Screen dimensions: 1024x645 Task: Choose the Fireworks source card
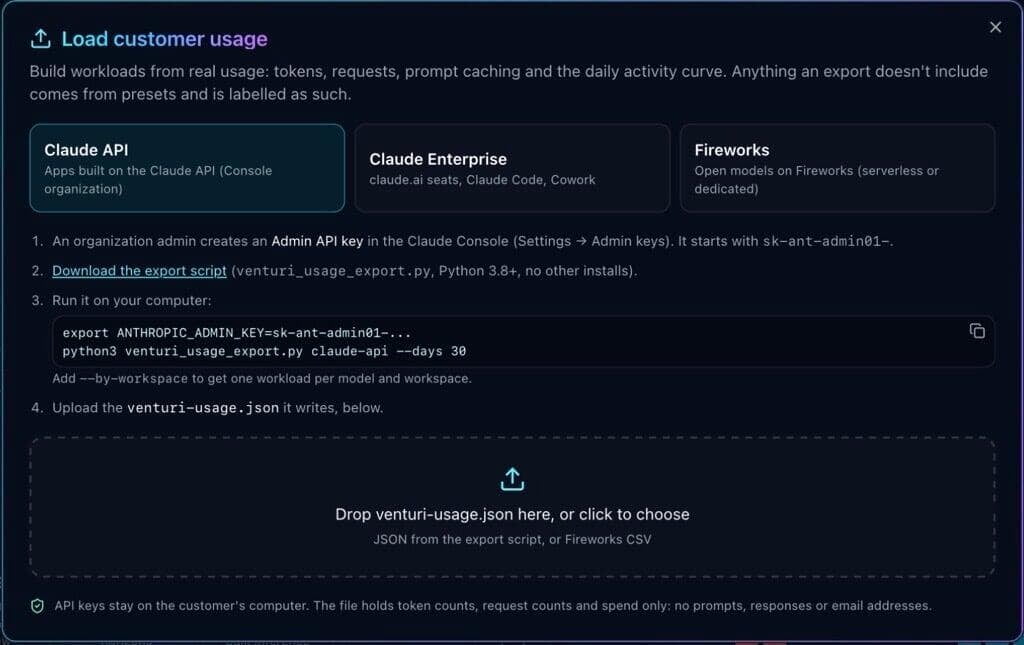(x=837, y=168)
